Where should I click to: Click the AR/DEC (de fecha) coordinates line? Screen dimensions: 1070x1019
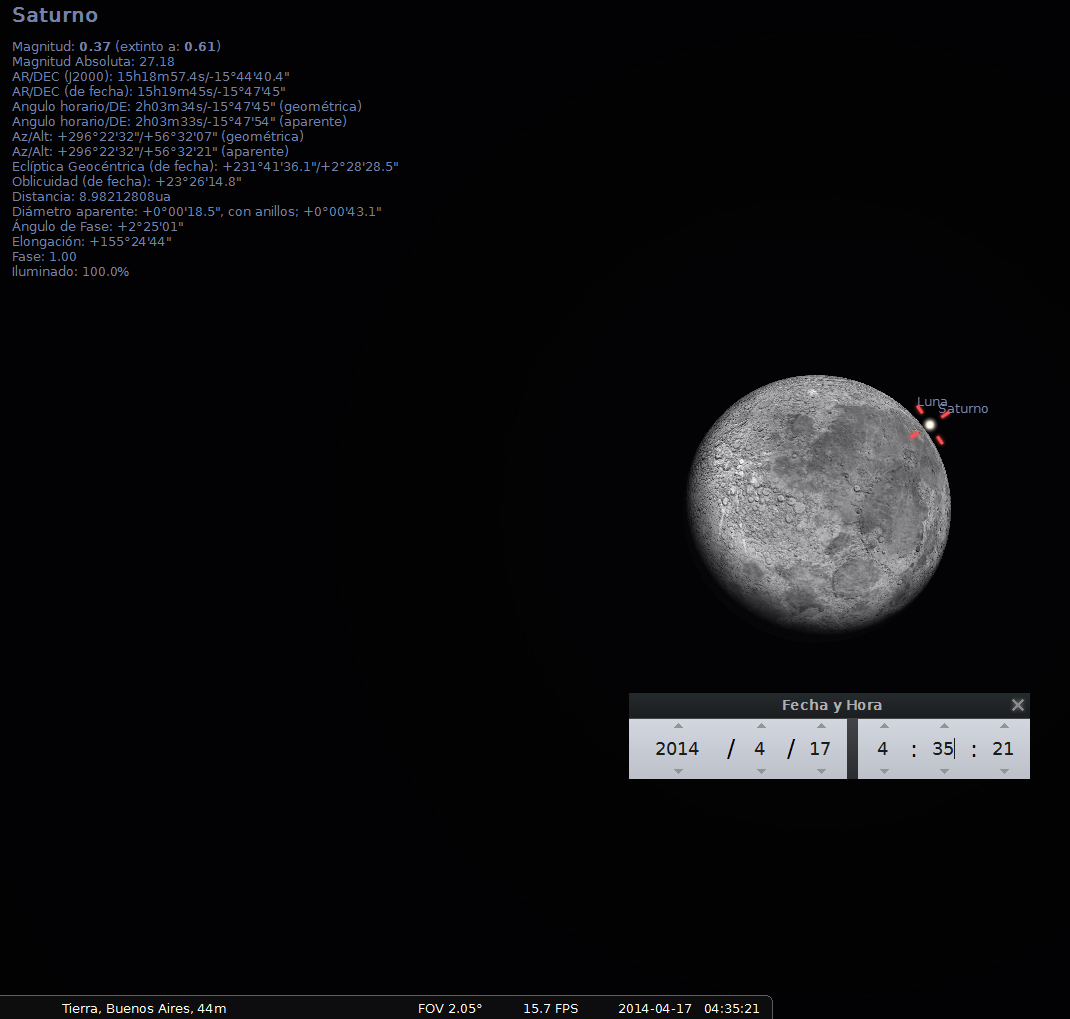pyautogui.click(x=149, y=91)
